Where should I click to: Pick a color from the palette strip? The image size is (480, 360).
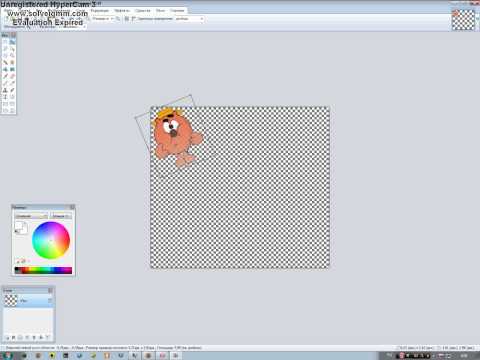click(43, 270)
